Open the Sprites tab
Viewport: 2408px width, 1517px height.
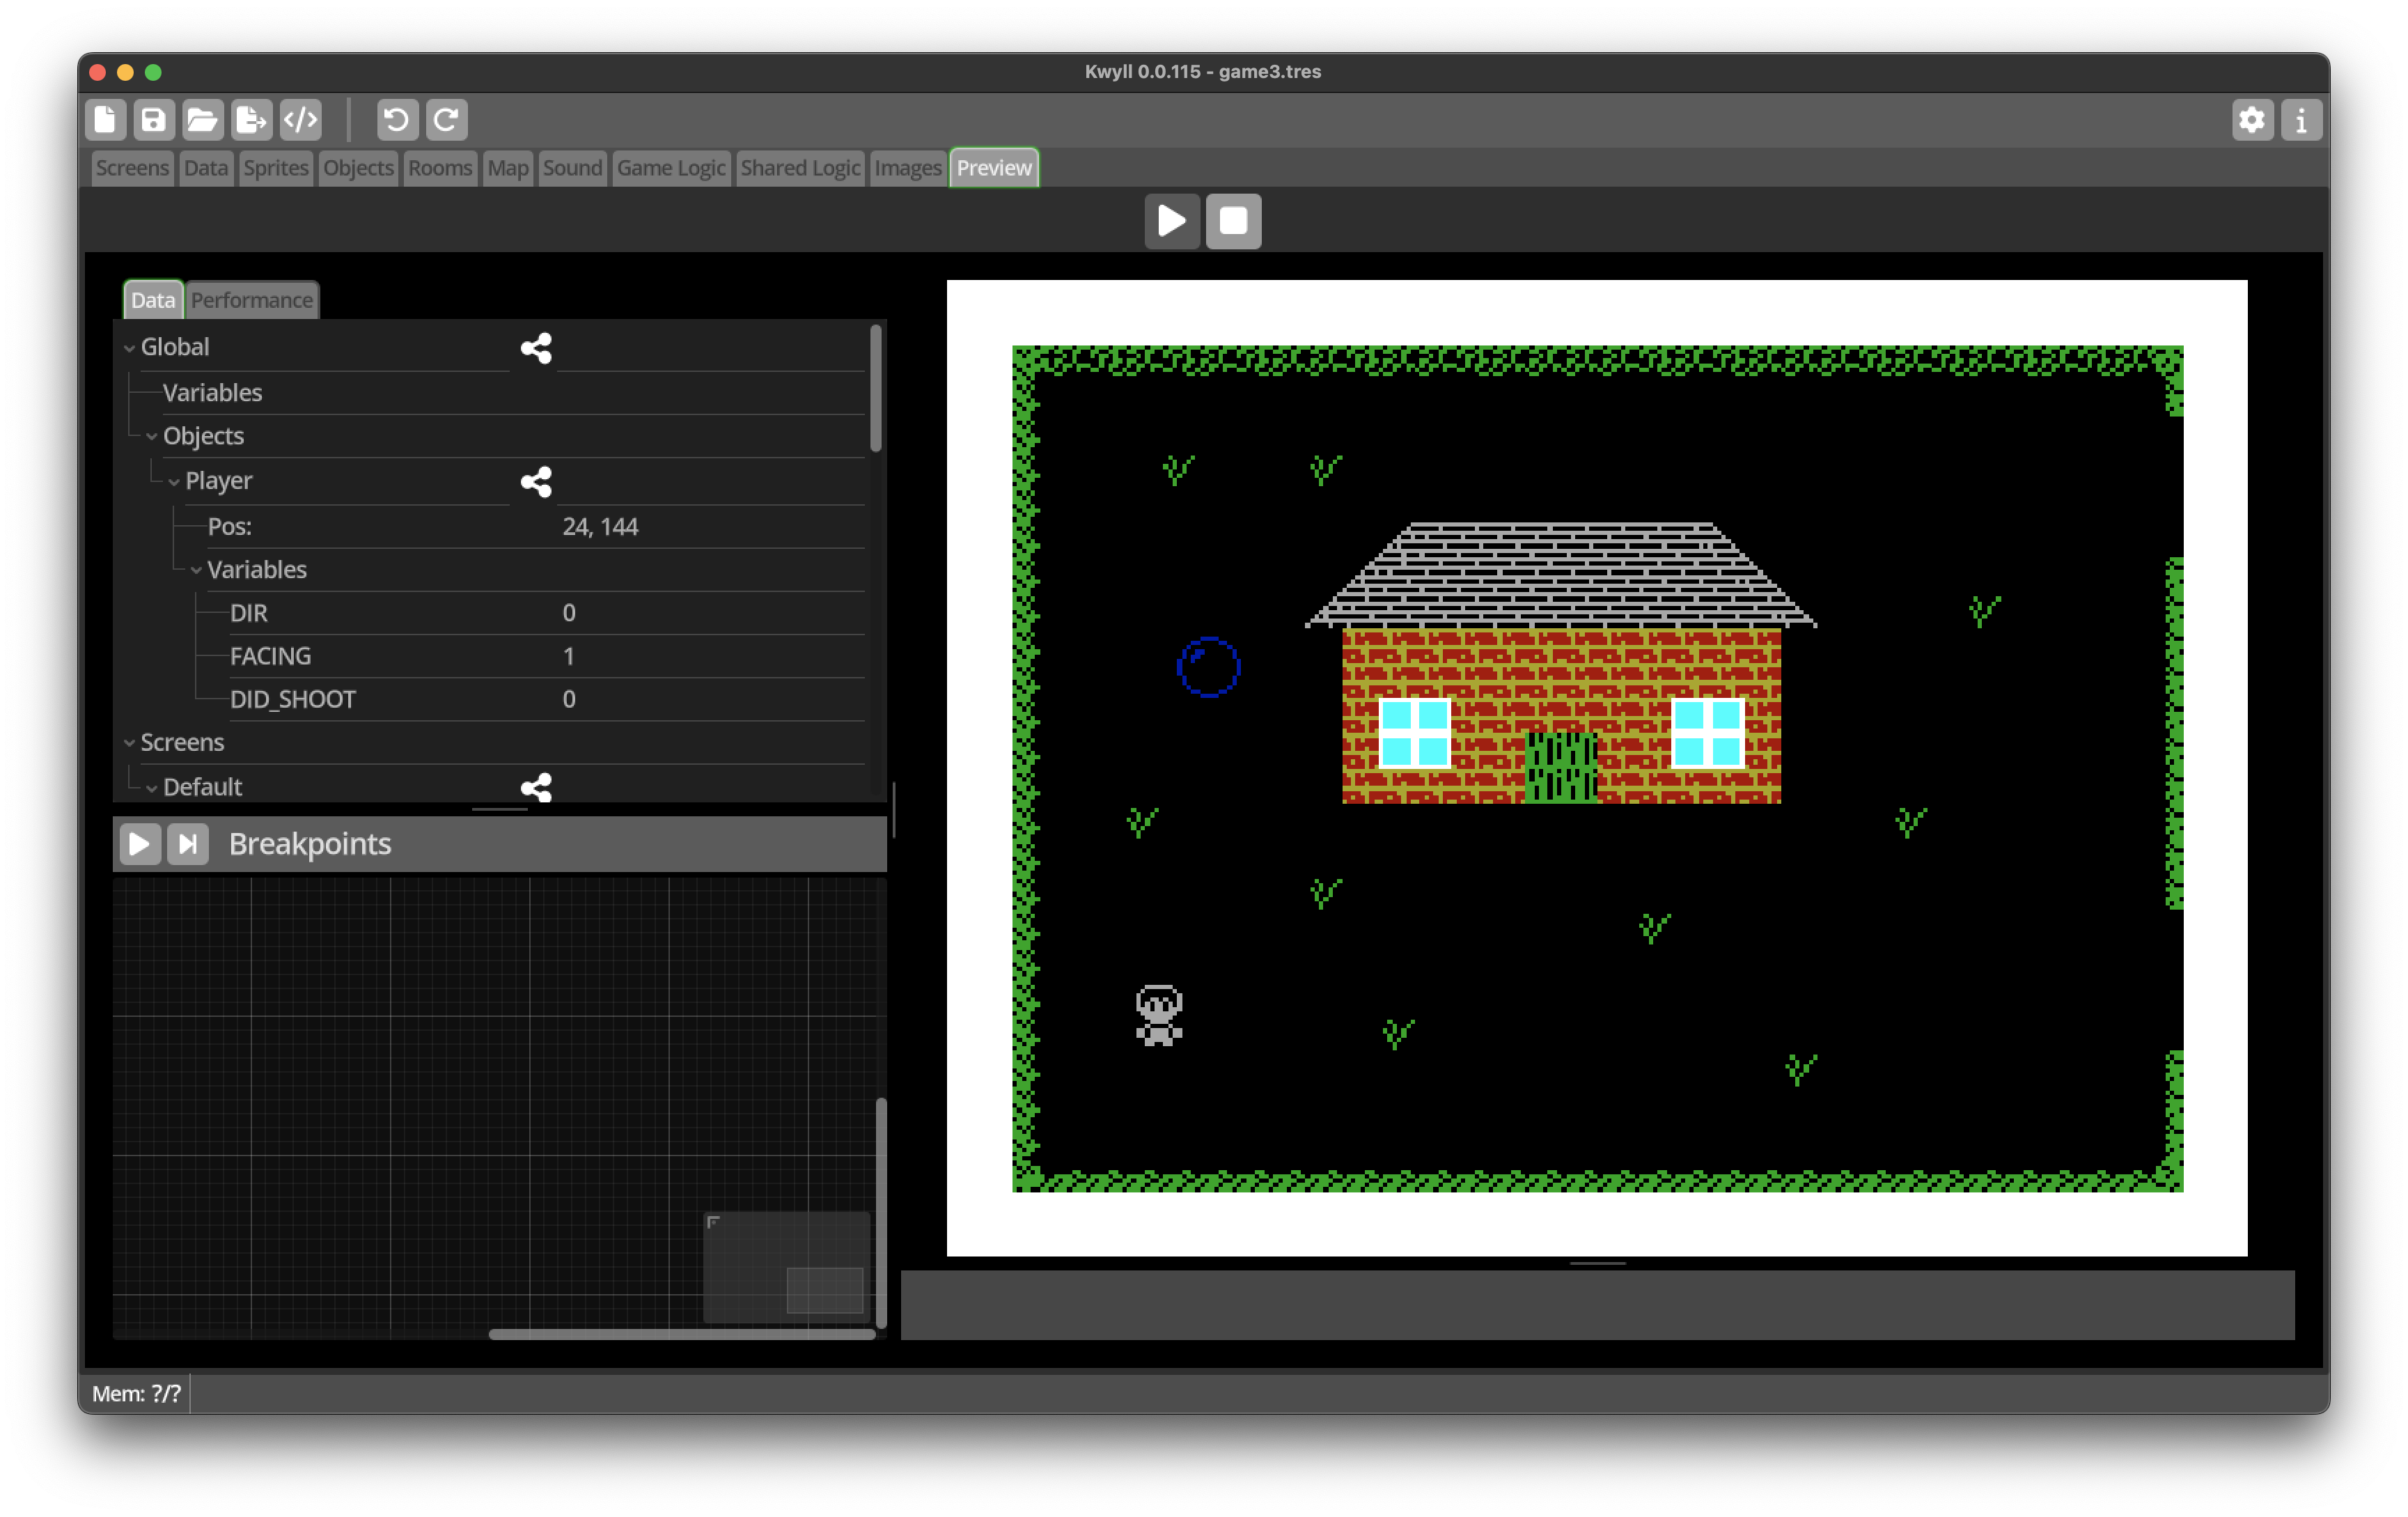click(275, 168)
